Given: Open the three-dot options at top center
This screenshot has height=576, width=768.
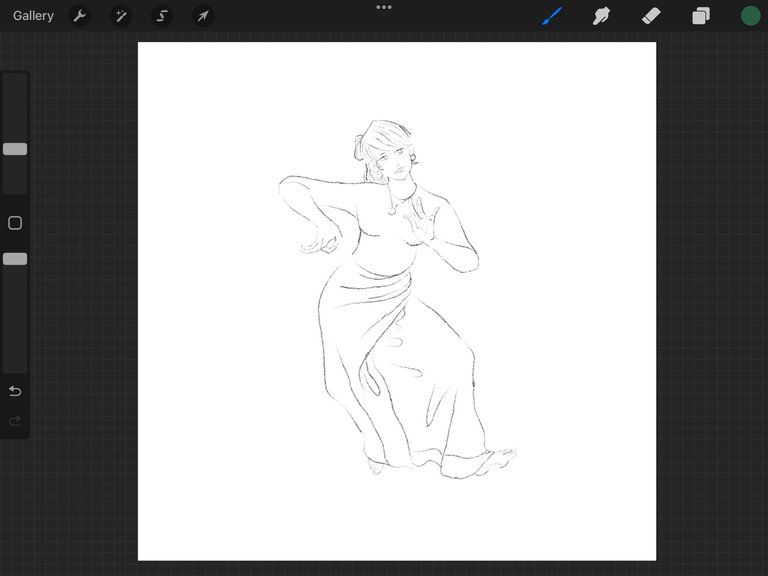Looking at the screenshot, I should pyautogui.click(x=384, y=7).
